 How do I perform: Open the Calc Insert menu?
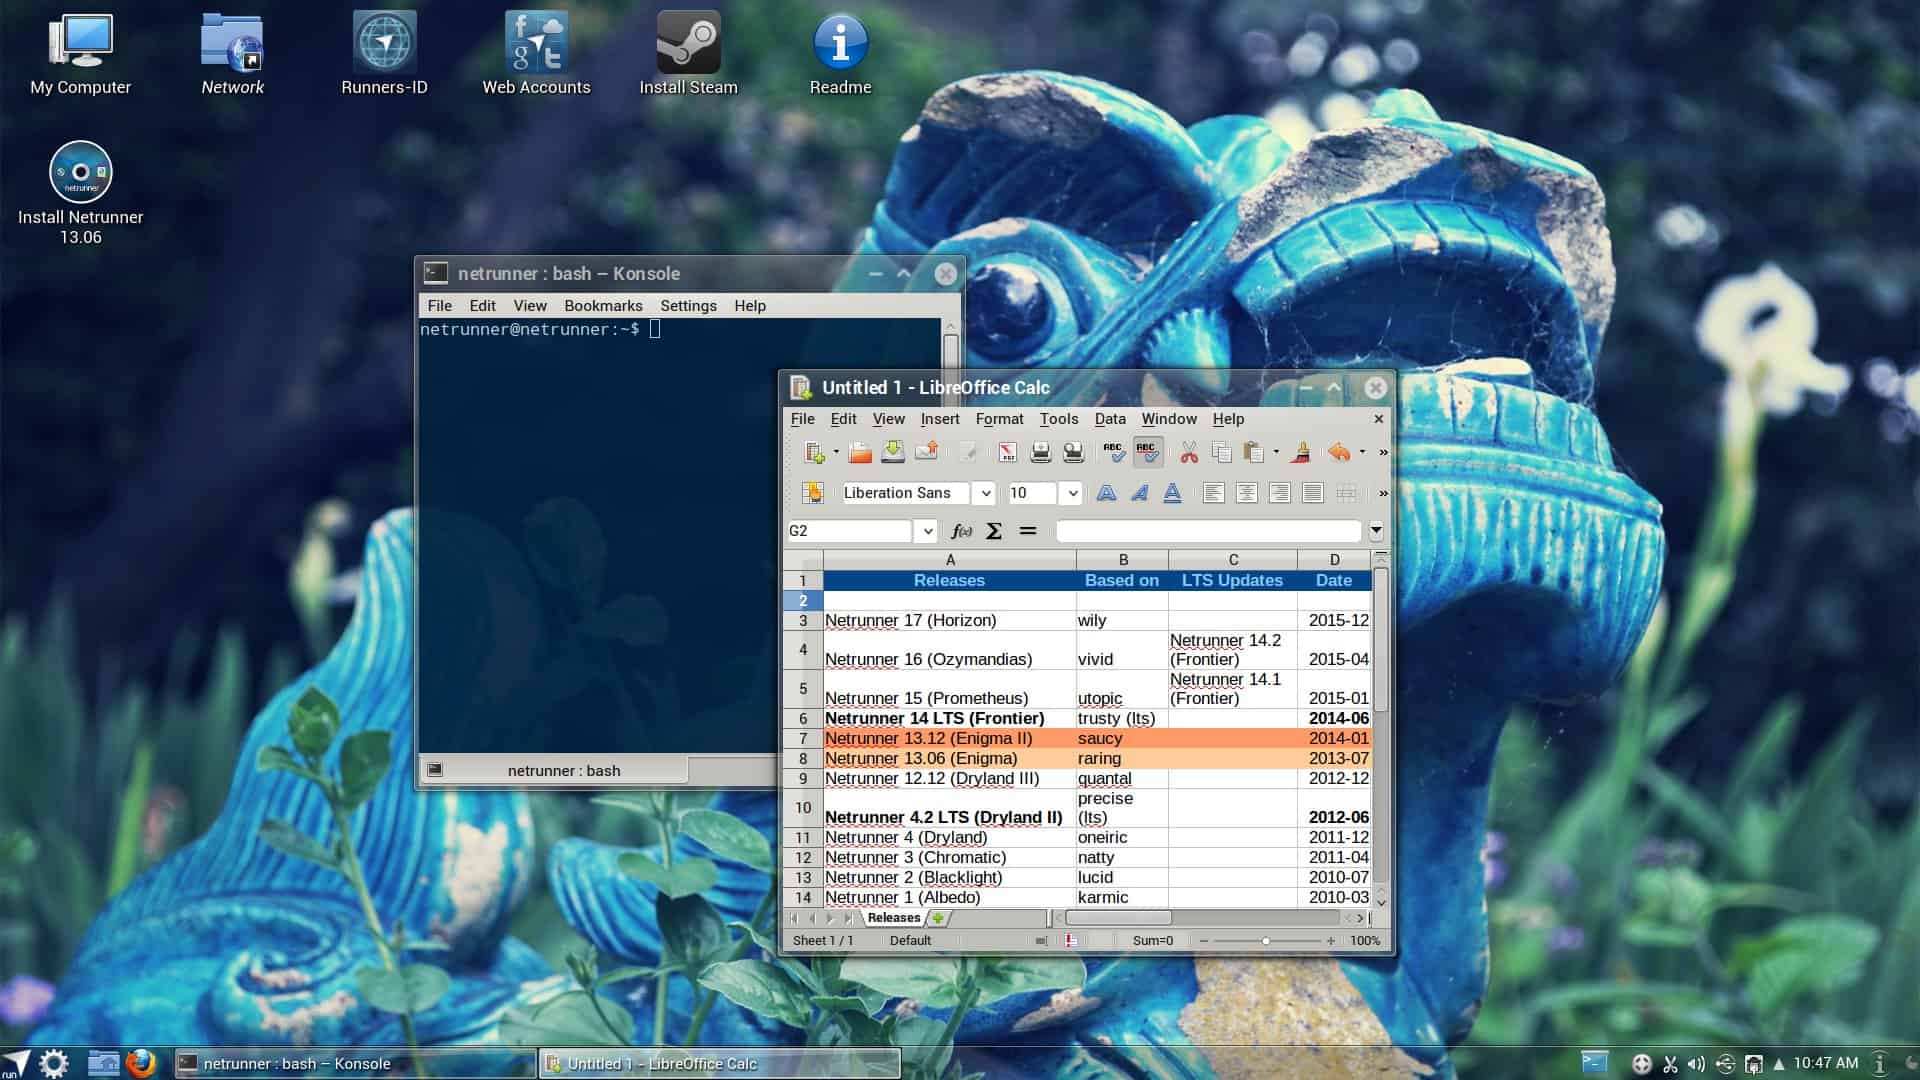coord(939,419)
